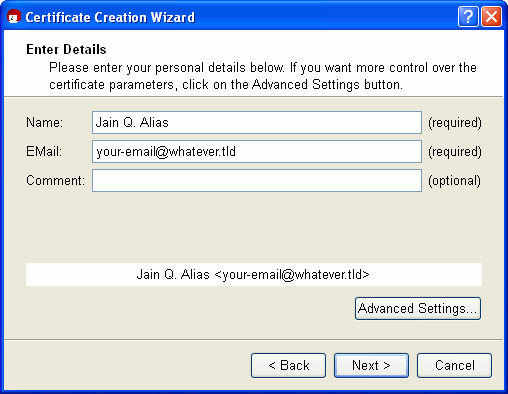508x394 pixels.
Task: Click the Enter Details heading
Action: (66, 49)
